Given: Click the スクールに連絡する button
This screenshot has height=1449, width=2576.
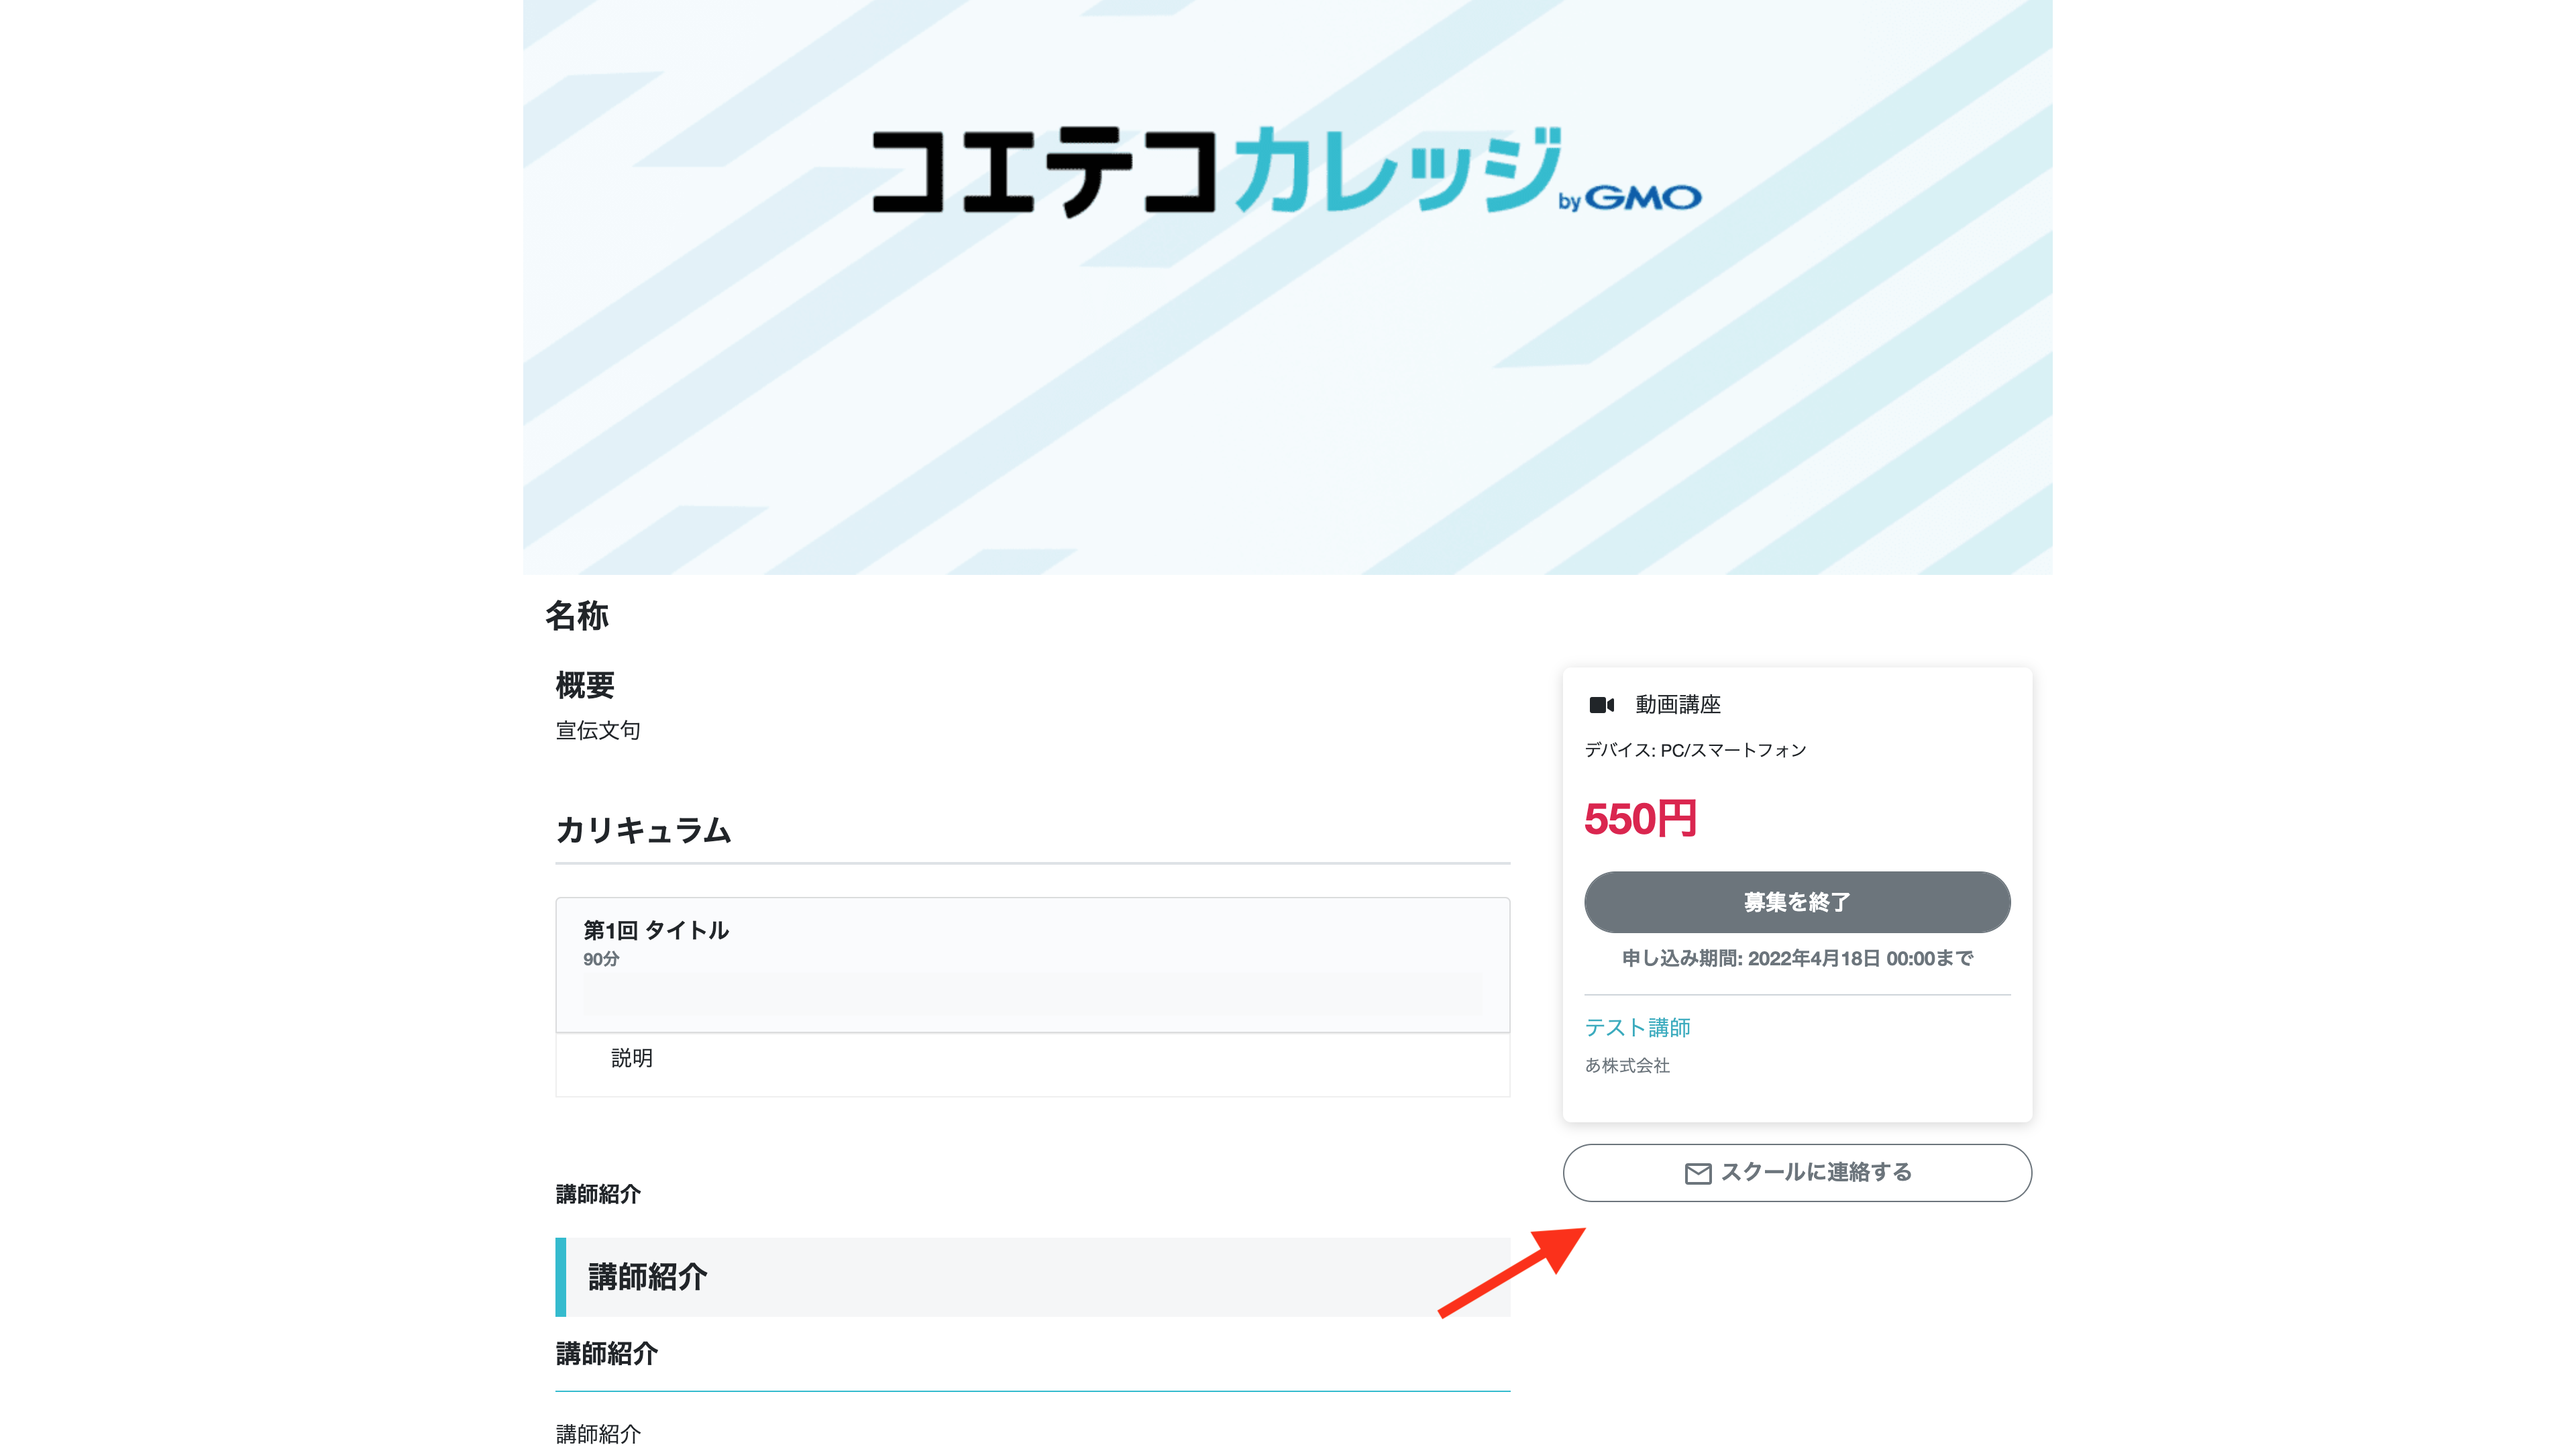Looking at the screenshot, I should click(x=1797, y=1173).
